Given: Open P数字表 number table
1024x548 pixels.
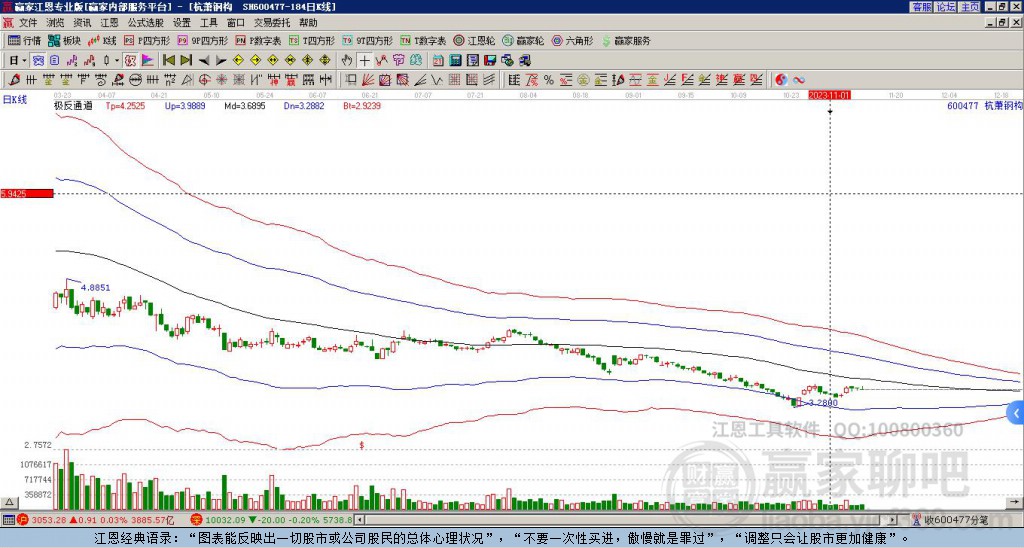Looking at the screenshot, I should tap(259, 40).
